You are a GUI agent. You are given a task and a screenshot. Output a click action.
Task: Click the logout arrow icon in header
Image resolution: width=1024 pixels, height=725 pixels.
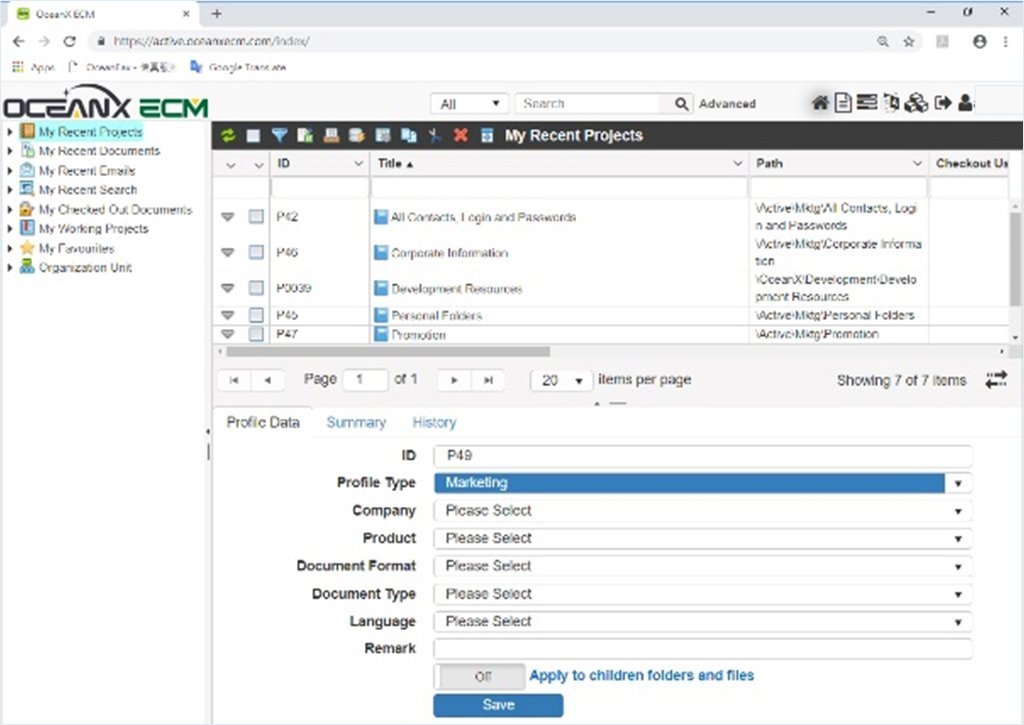tap(942, 103)
